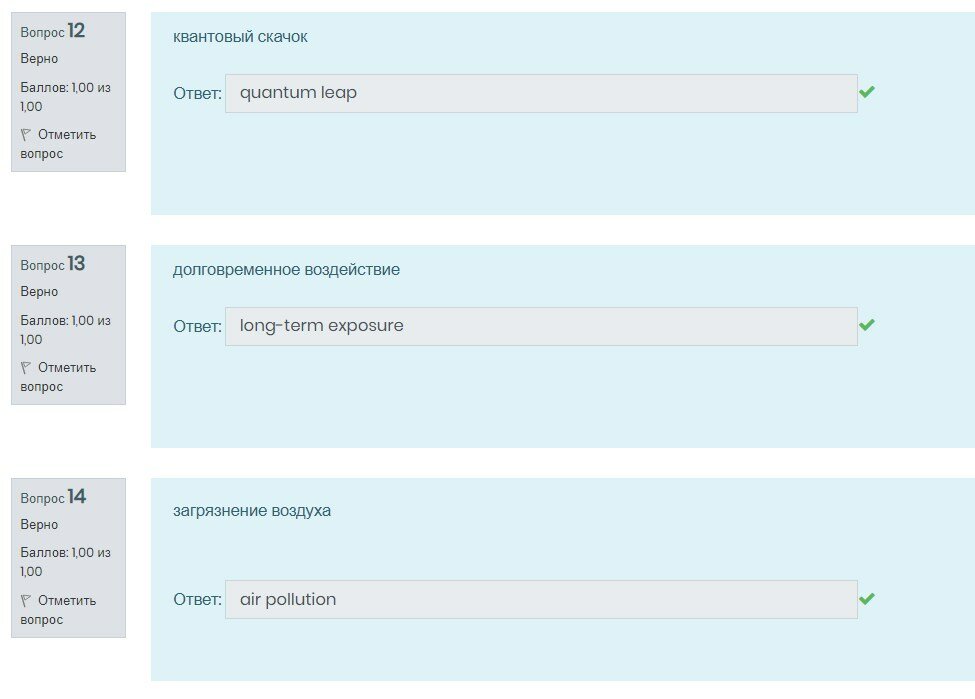Click the question text 'квантовый скачок'

point(240,37)
